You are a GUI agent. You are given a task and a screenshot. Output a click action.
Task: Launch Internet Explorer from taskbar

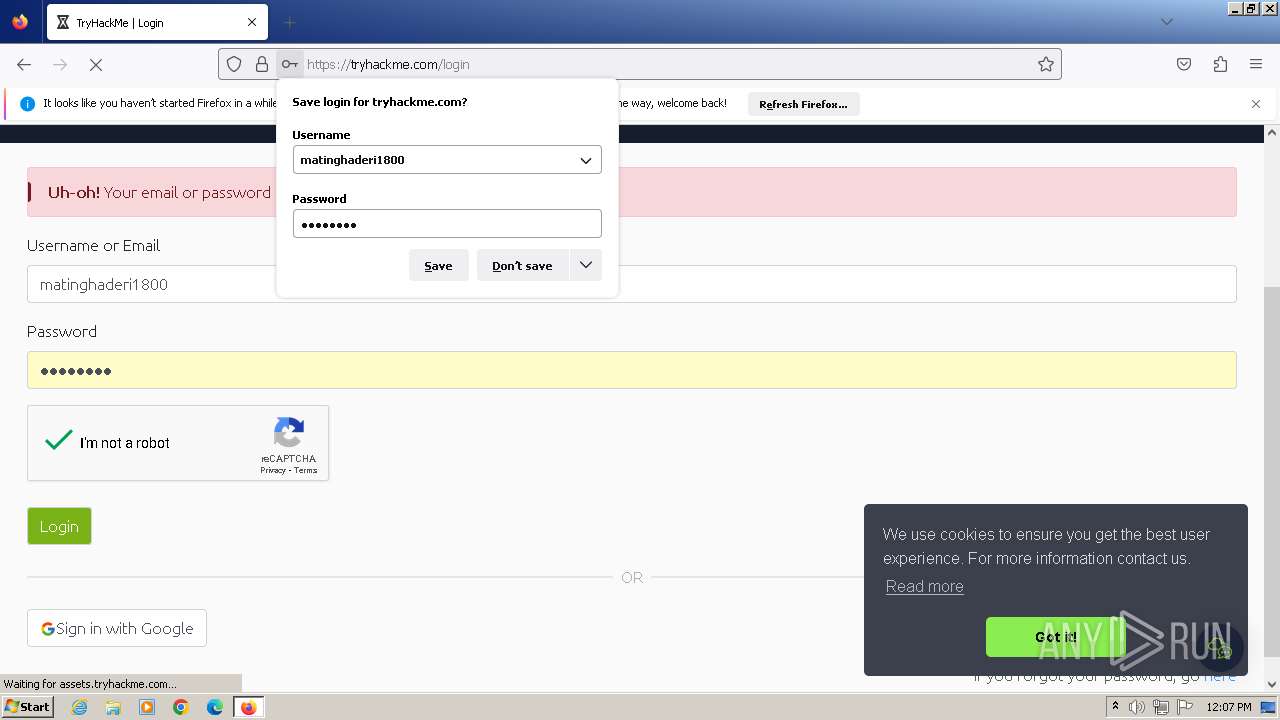pyautogui.click(x=79, y=707)
